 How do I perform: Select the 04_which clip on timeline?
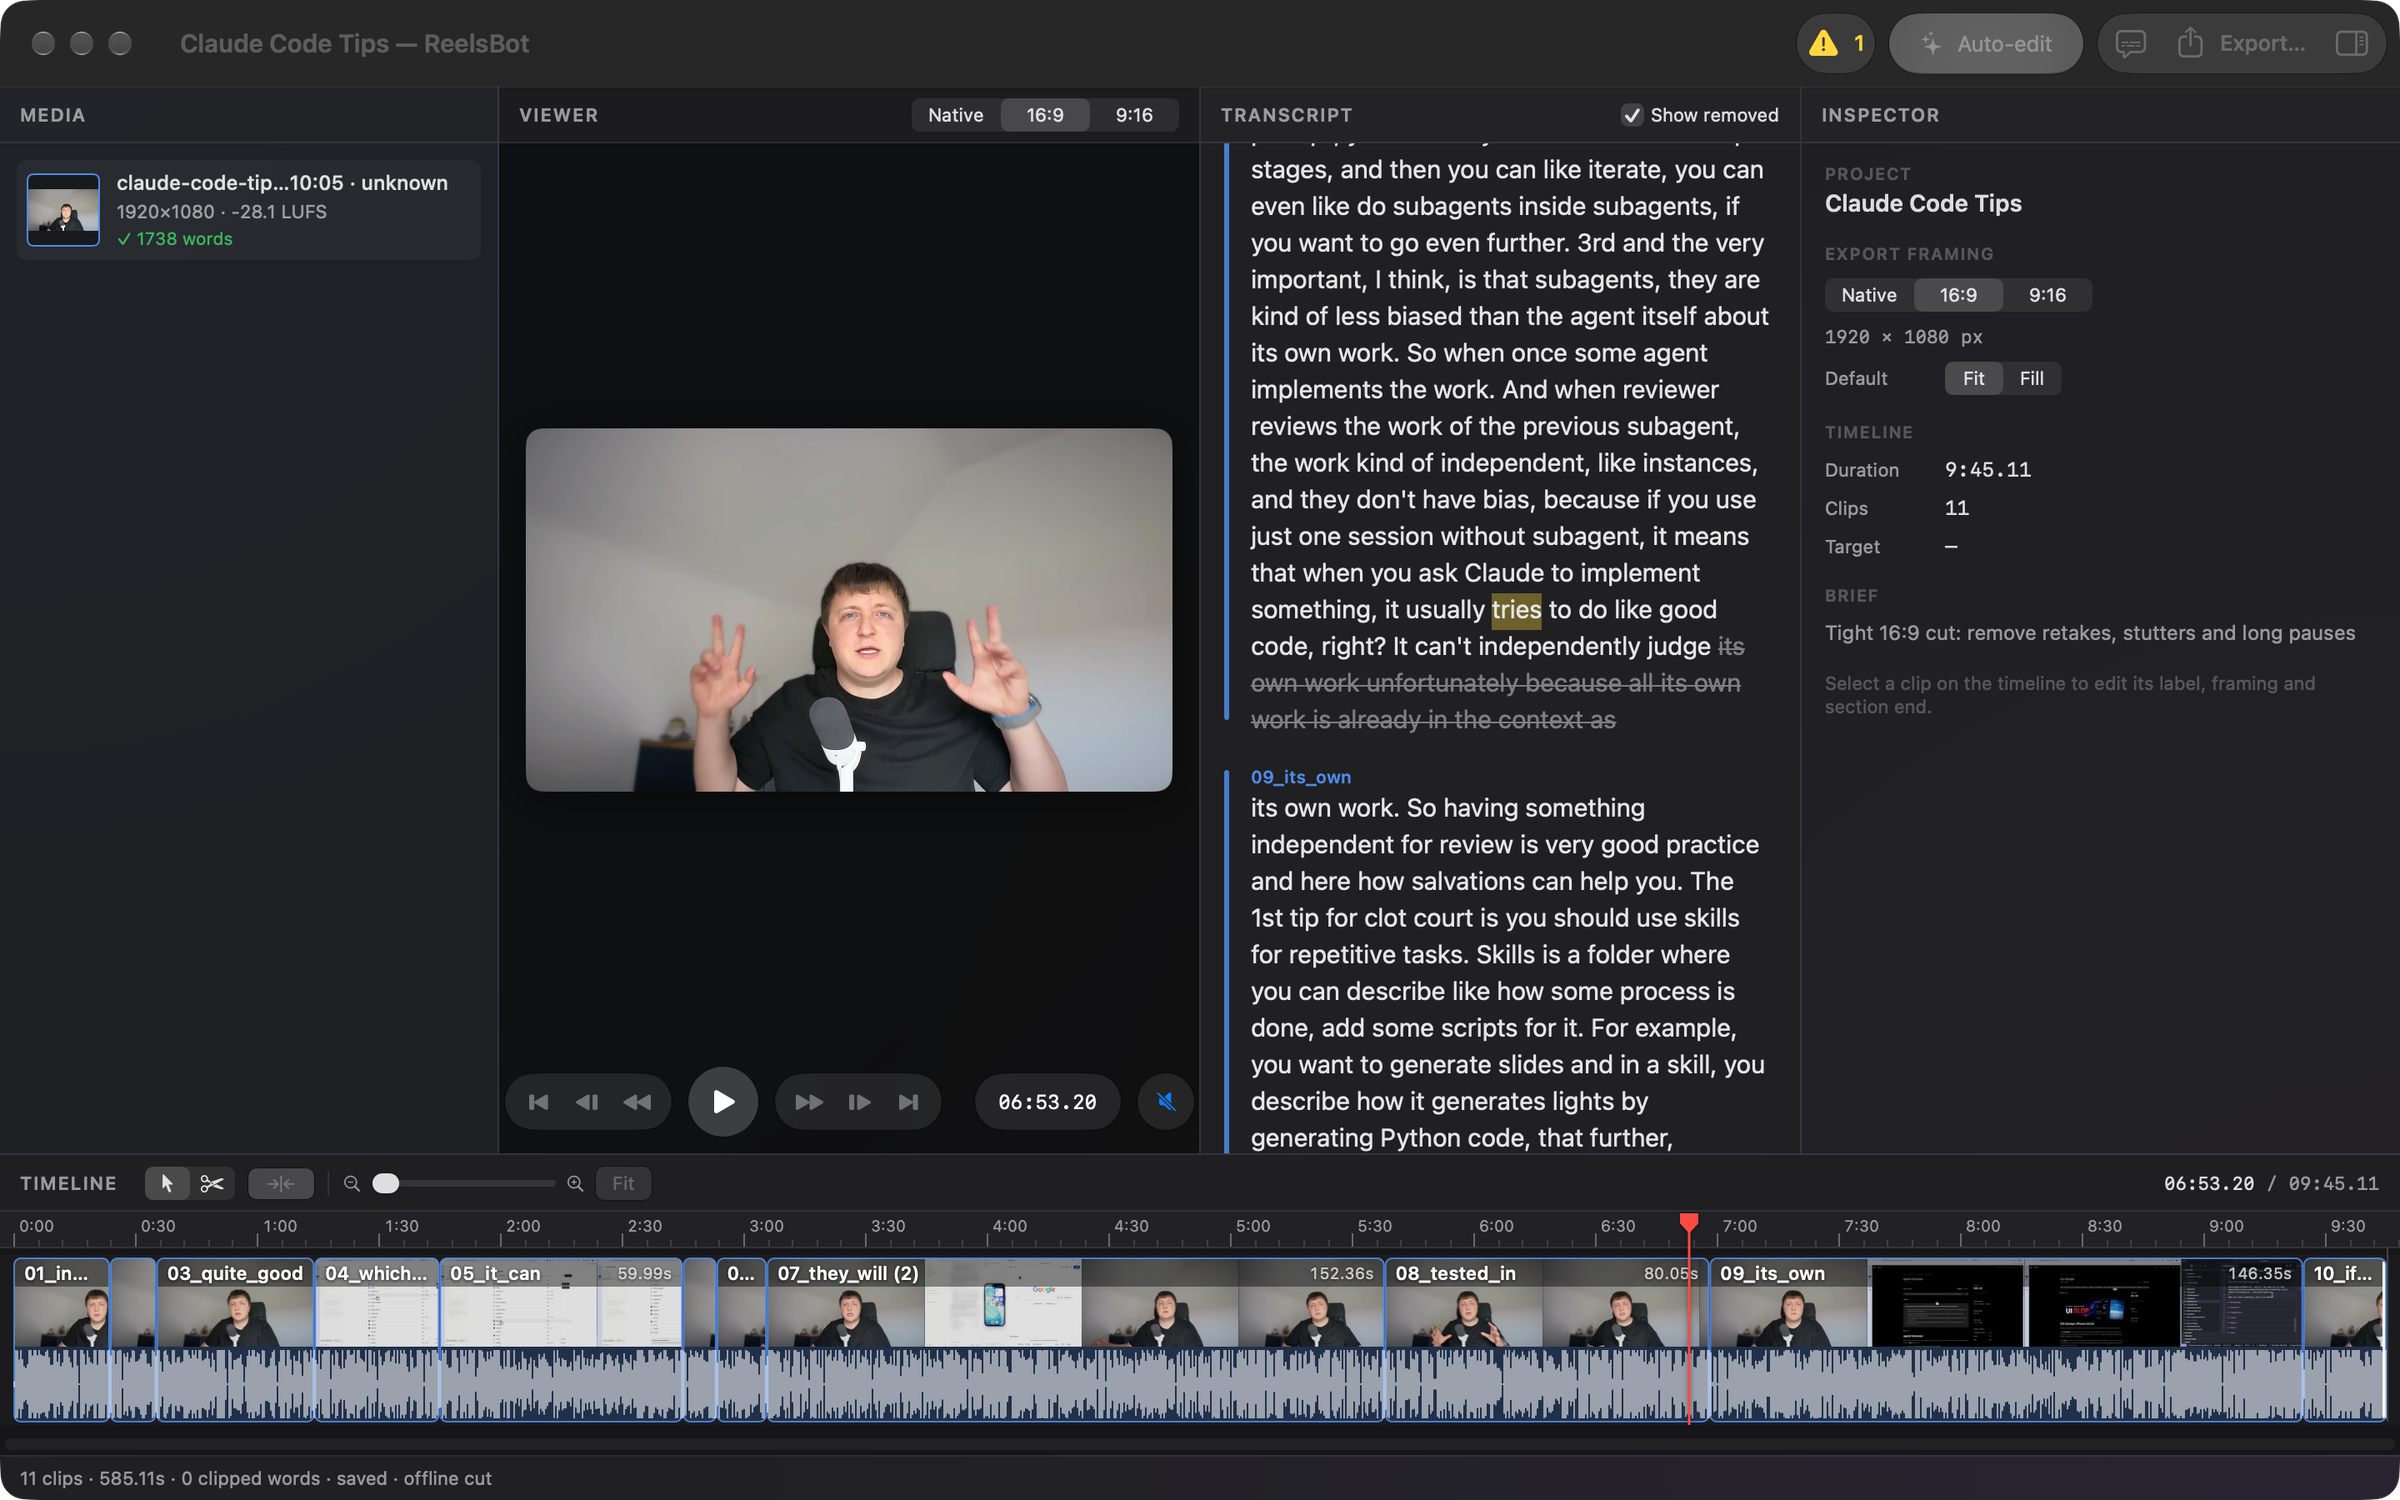tap(377, 1338)
